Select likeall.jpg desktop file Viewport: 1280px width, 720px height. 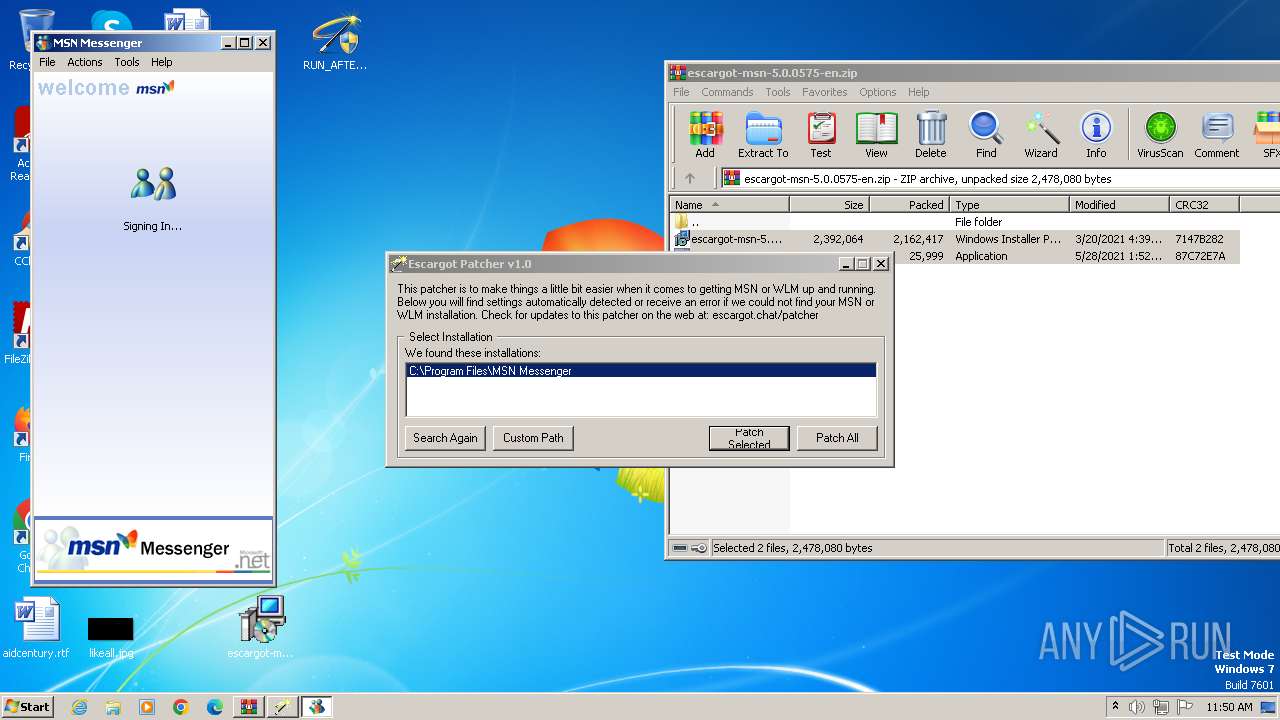111,636
